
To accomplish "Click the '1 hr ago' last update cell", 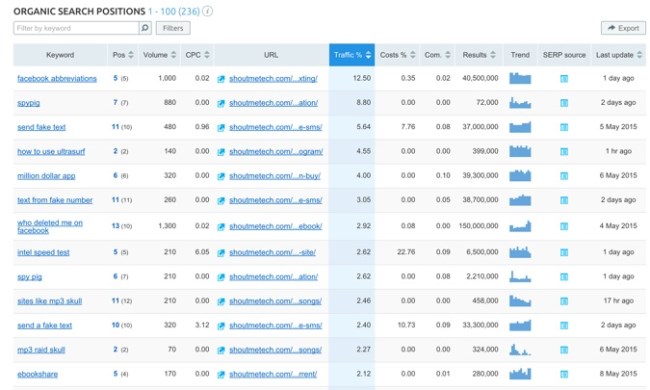I will click(618, 151).
